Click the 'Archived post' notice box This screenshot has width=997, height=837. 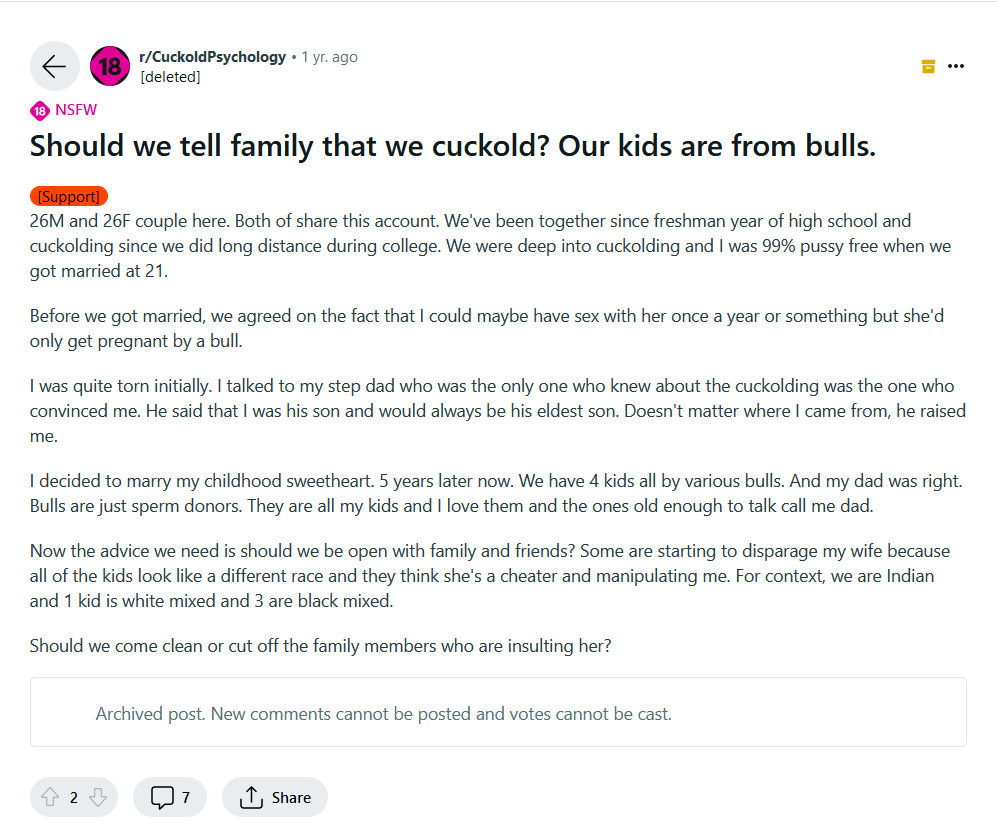(498, 713)
